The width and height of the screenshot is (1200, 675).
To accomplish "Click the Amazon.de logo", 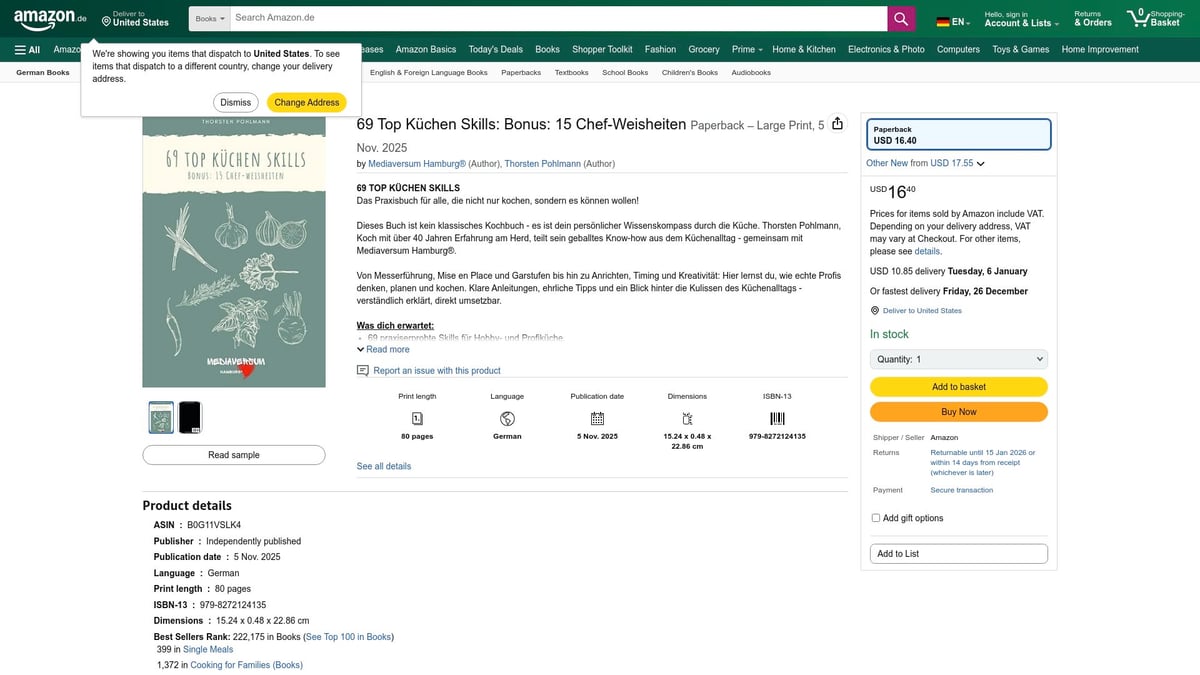I will pos(50,19).
